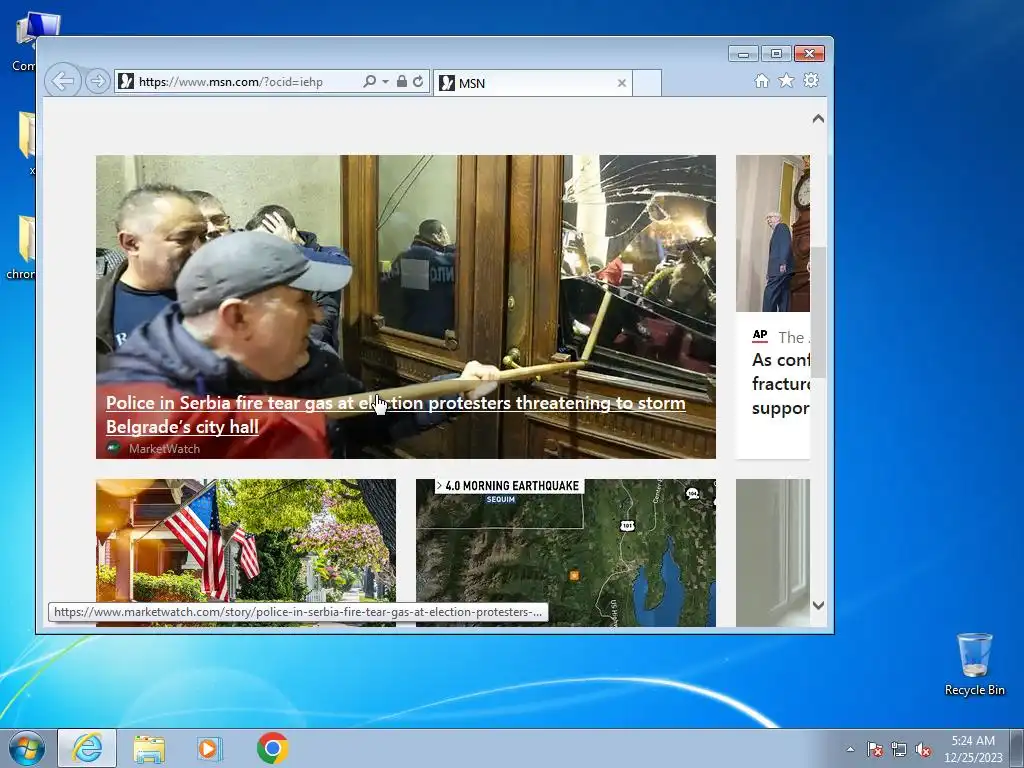View the security report lock icon
Viewport: 1024px width, 768px height.
coord(402,82)
